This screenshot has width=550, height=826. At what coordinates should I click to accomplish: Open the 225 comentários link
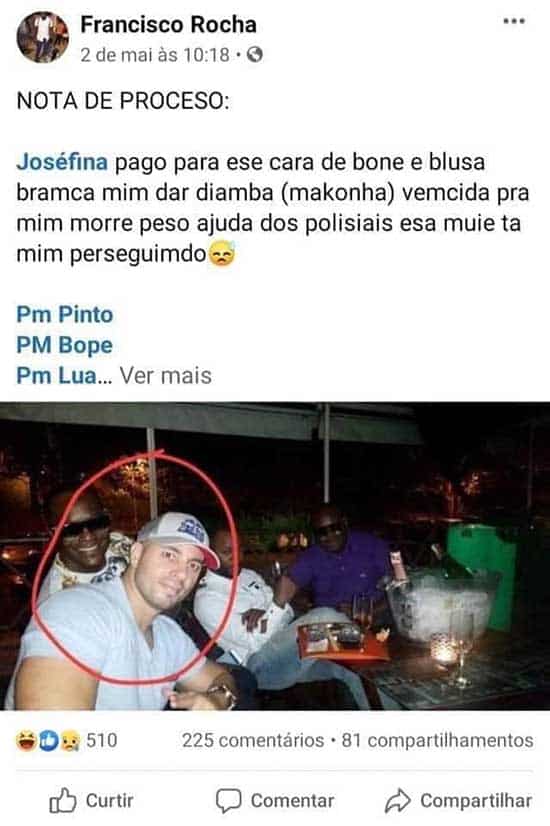coord(253,740)
